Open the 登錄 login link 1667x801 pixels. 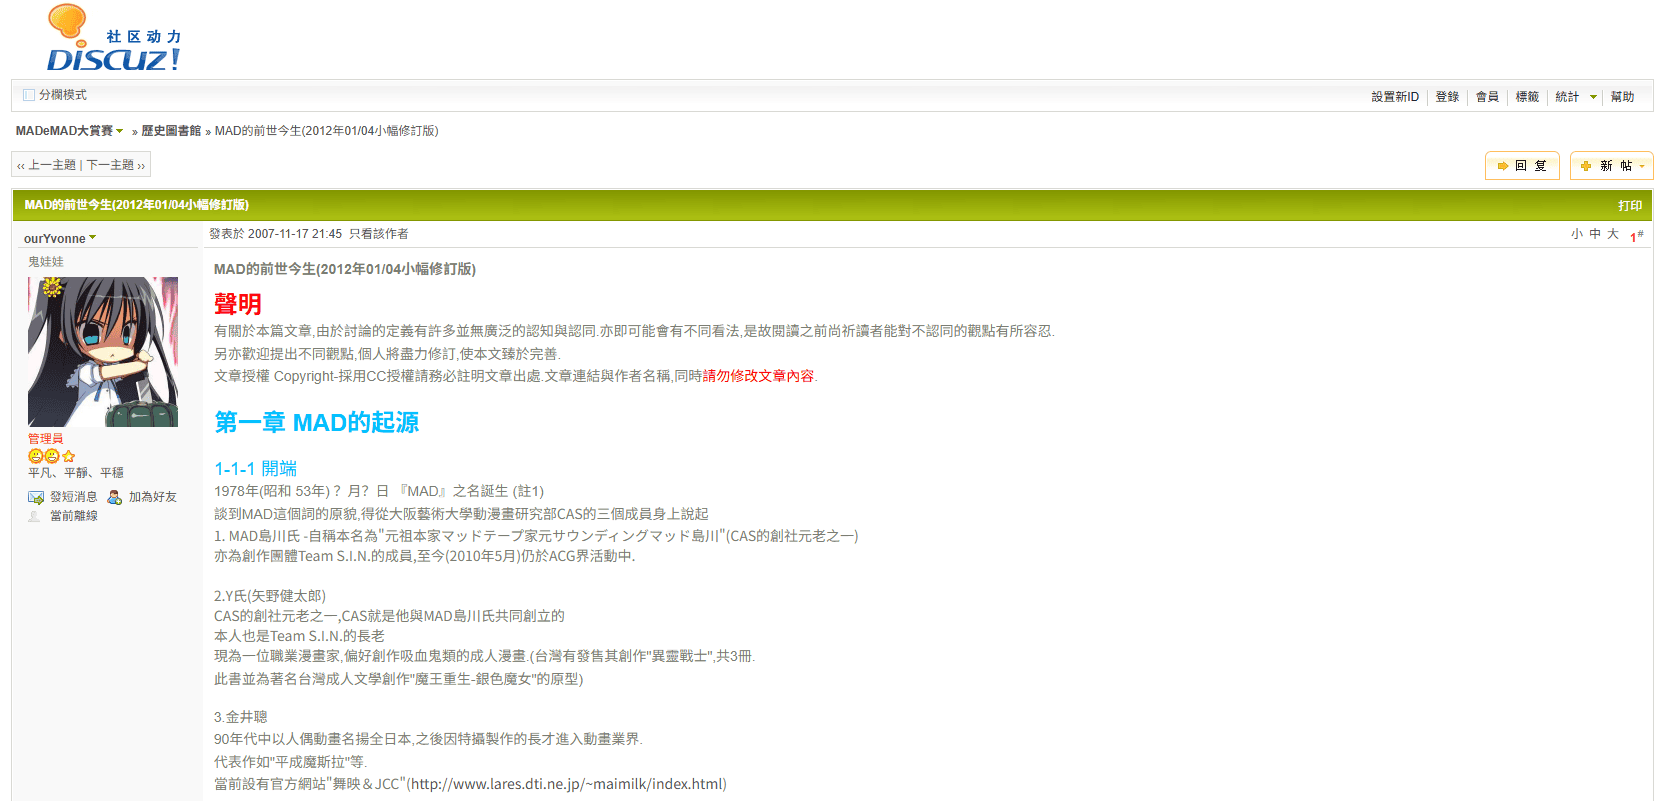tap(1447, 97)
